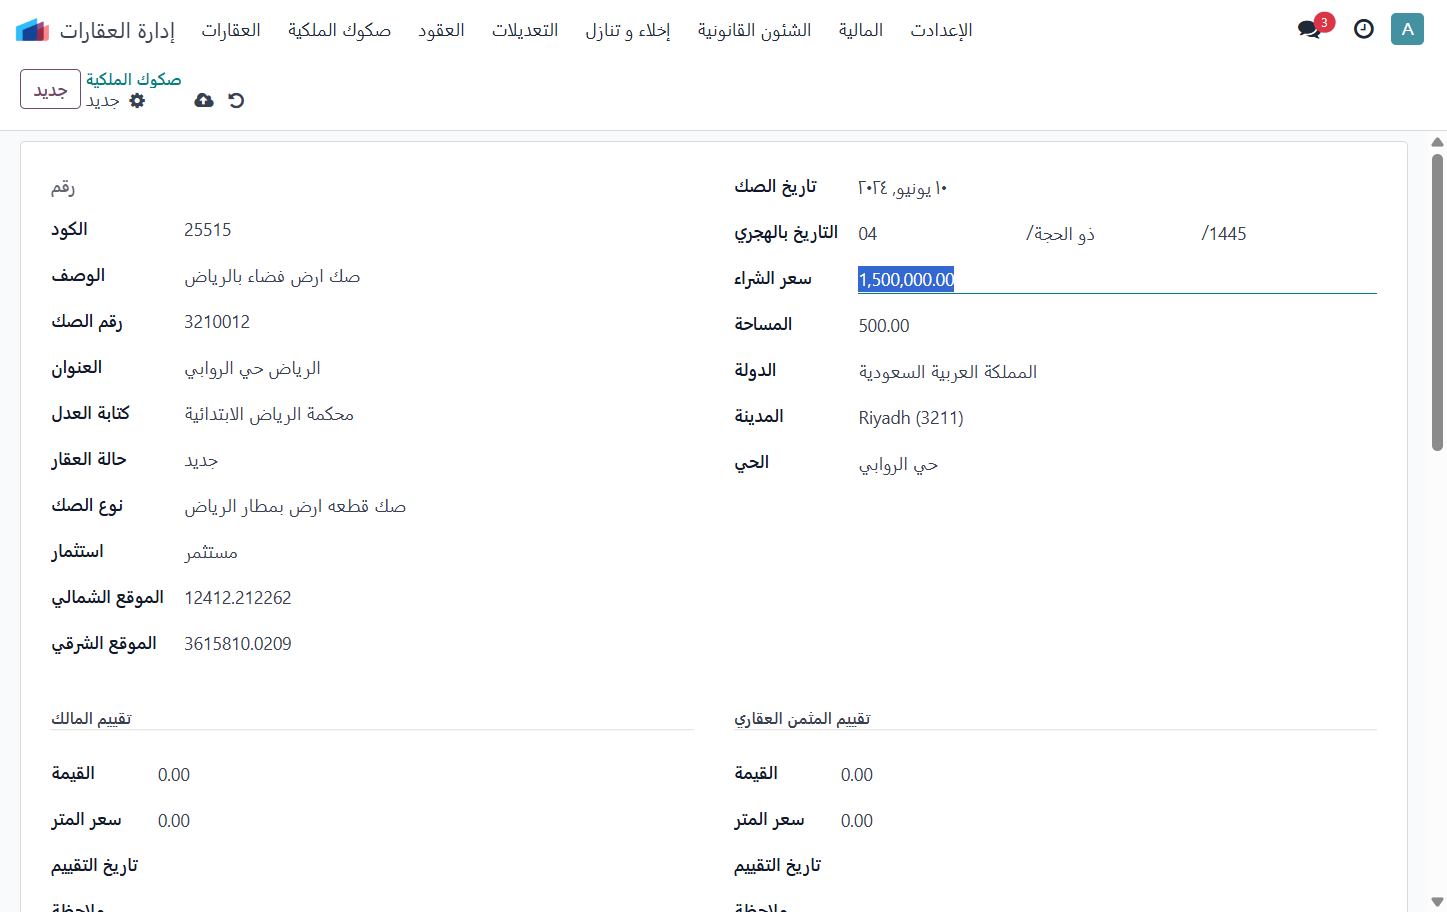Open the العقود menu
This screenshot has width=1447, height=912.
[x=441, y=30]
